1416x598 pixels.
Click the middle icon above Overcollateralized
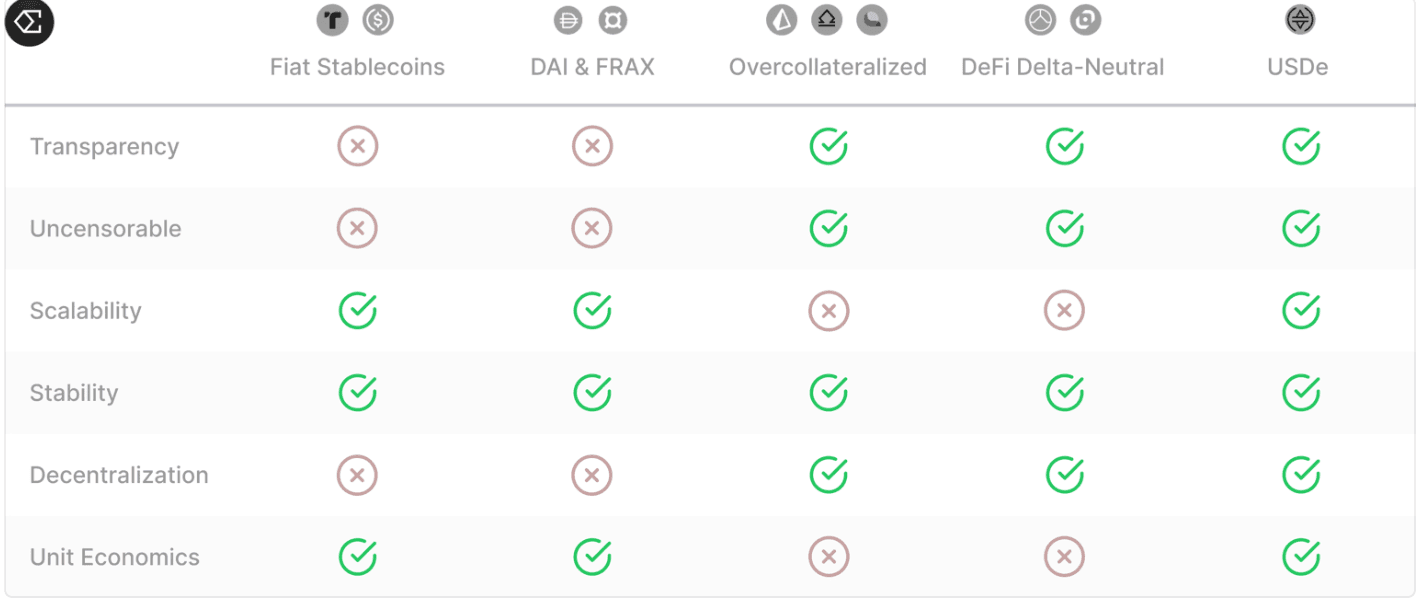pyautogui.click(x=827, y=19)
